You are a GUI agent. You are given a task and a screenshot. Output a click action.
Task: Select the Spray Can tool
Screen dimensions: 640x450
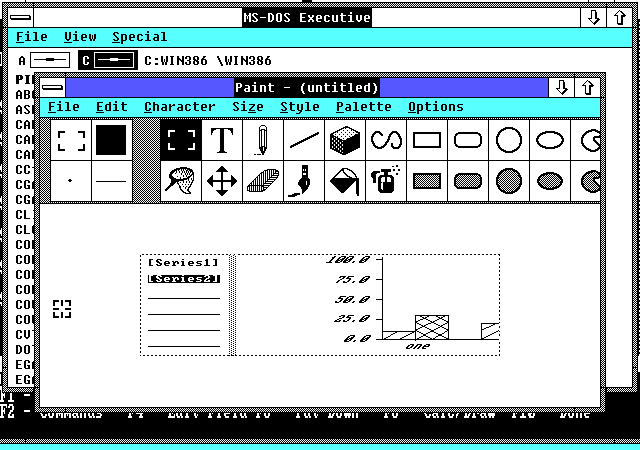tap(386, 181)
